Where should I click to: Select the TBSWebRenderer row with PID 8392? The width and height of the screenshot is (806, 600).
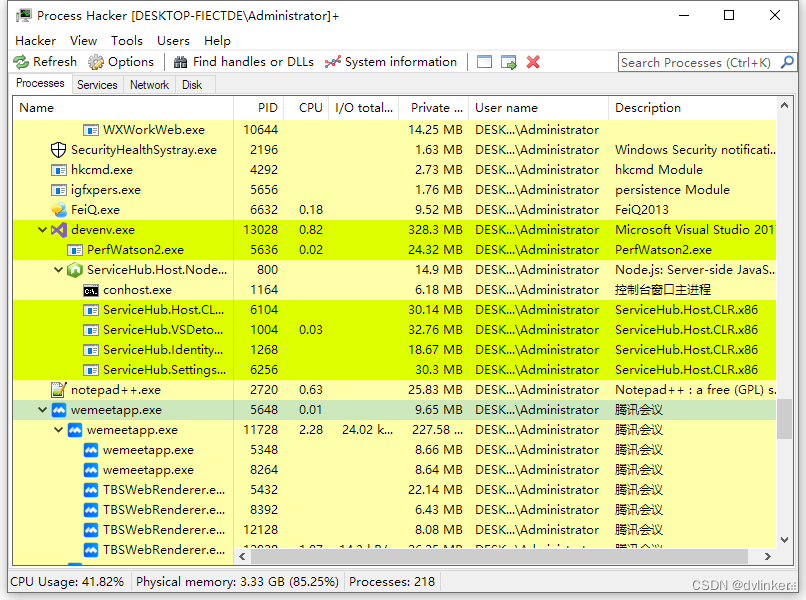[x=395, y=510]
